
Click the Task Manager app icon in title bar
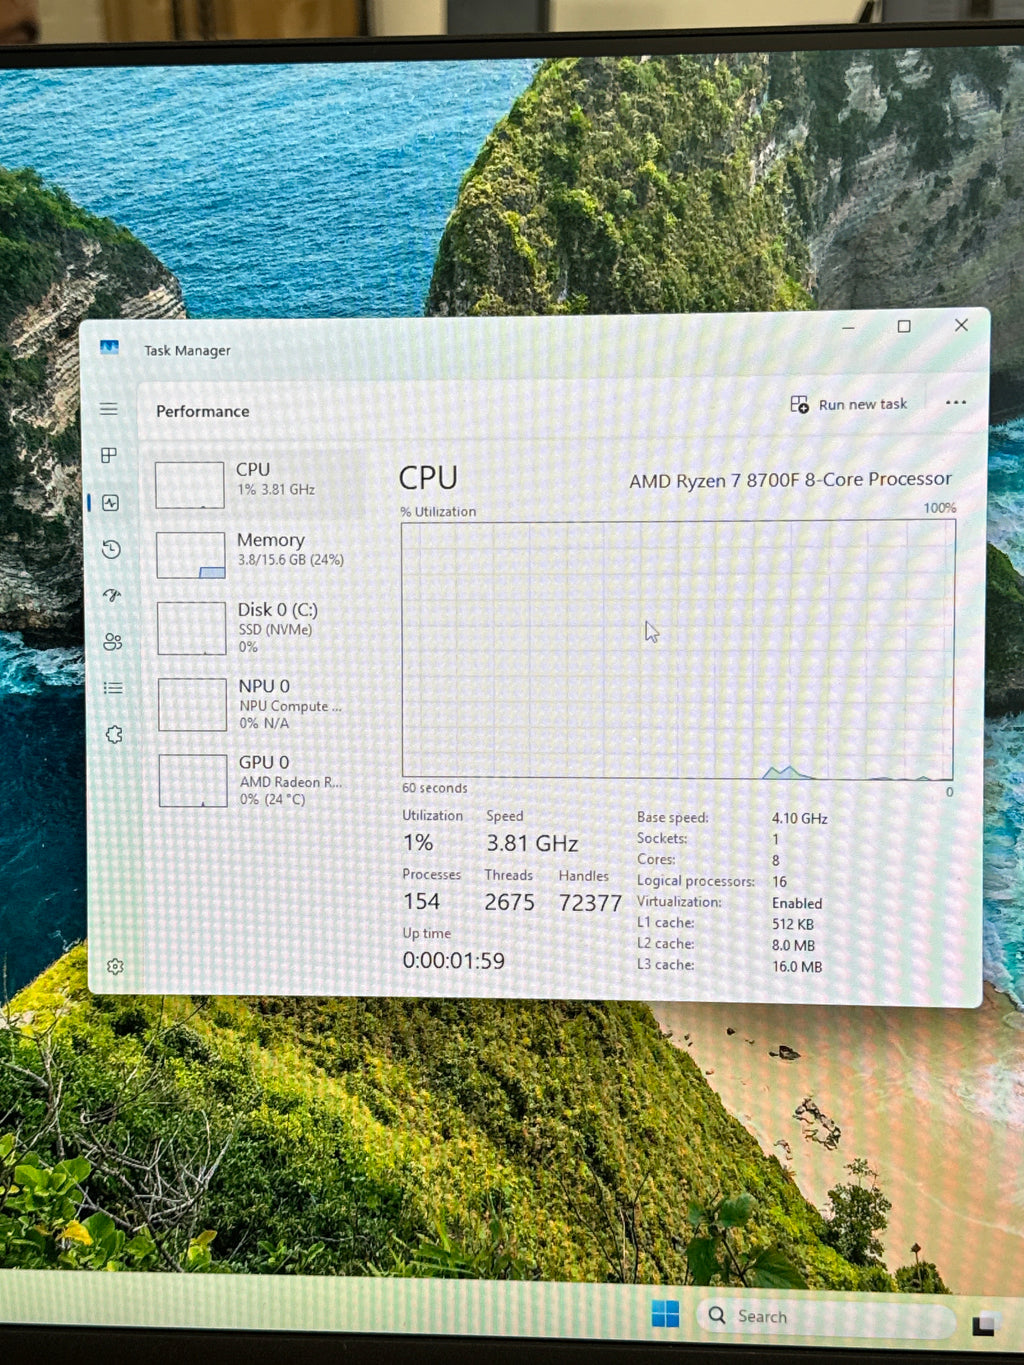[x=110, y=347]
